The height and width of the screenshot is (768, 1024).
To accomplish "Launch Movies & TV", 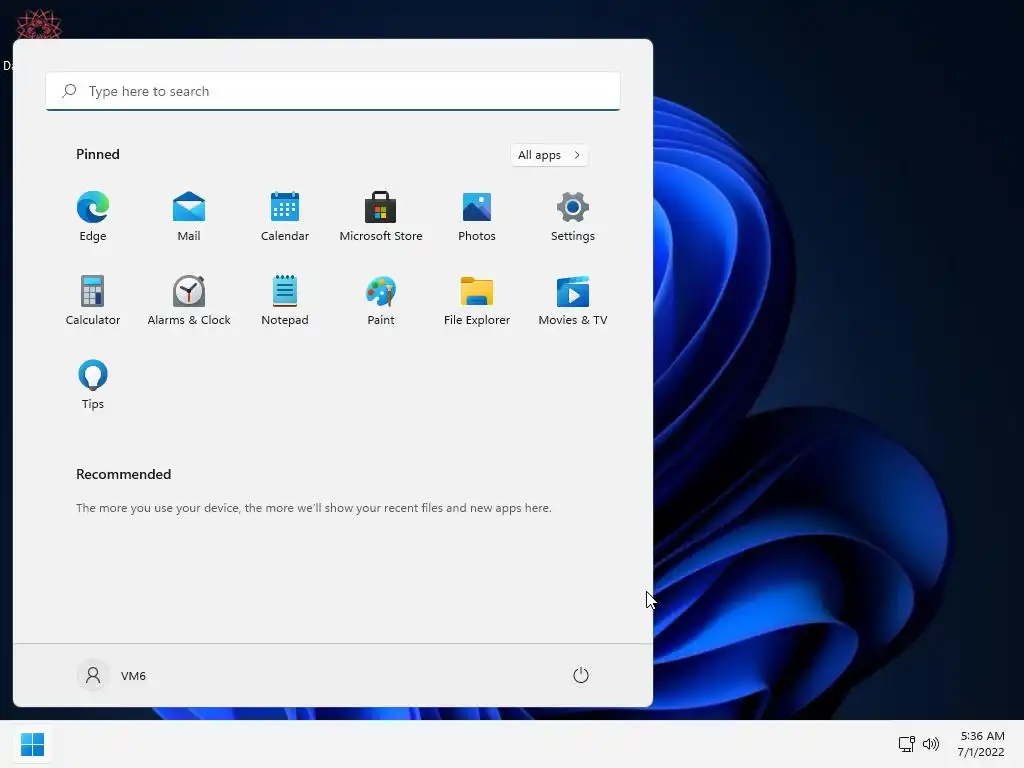I will click(x=573, y=301).
